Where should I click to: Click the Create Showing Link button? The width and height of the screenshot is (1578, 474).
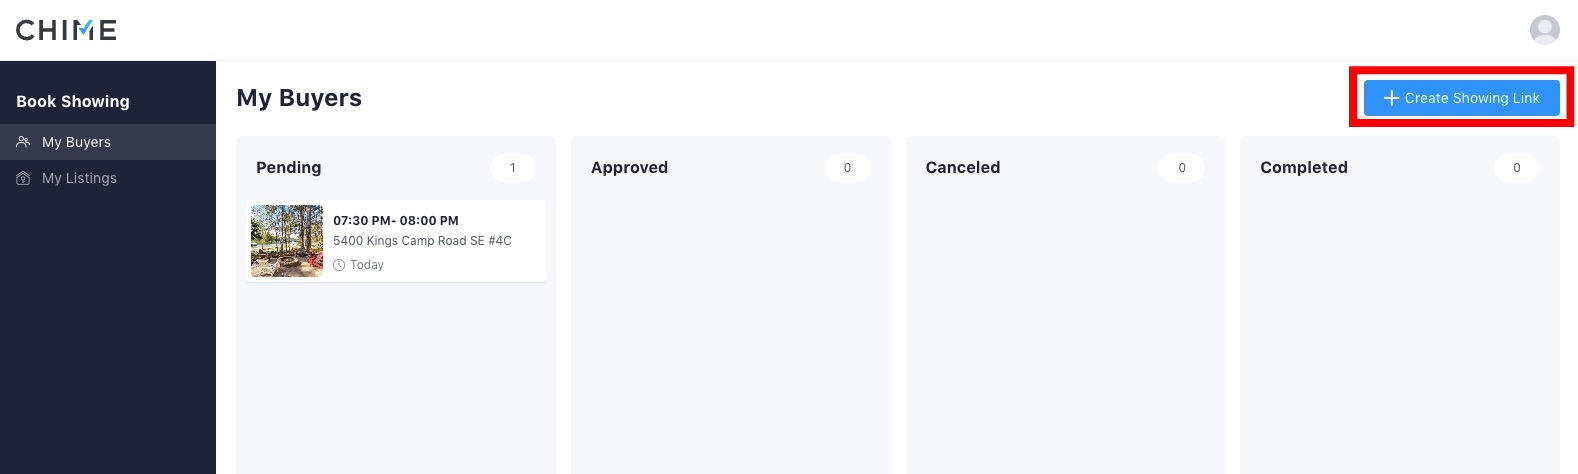coord(1461,98)
